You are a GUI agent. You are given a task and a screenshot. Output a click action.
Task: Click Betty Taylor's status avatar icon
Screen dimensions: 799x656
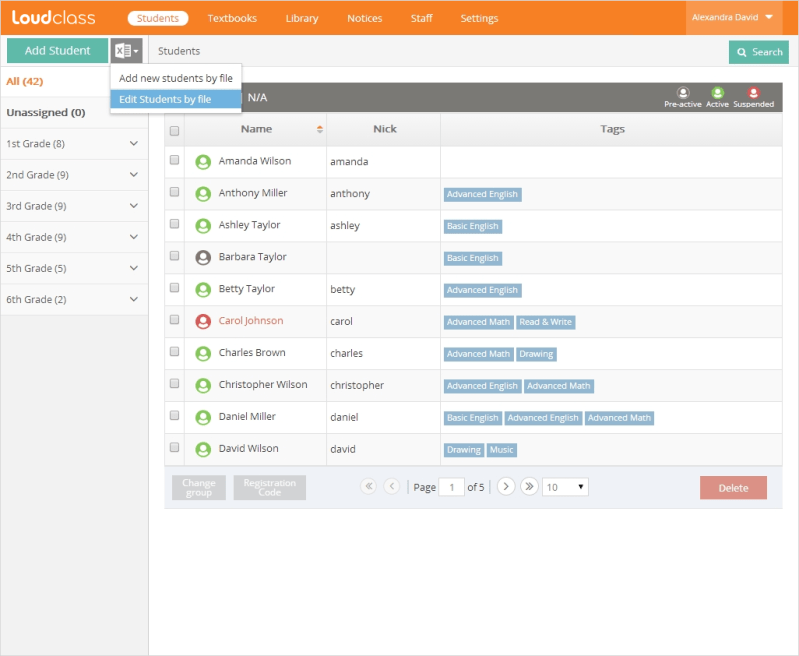point(203,290)
